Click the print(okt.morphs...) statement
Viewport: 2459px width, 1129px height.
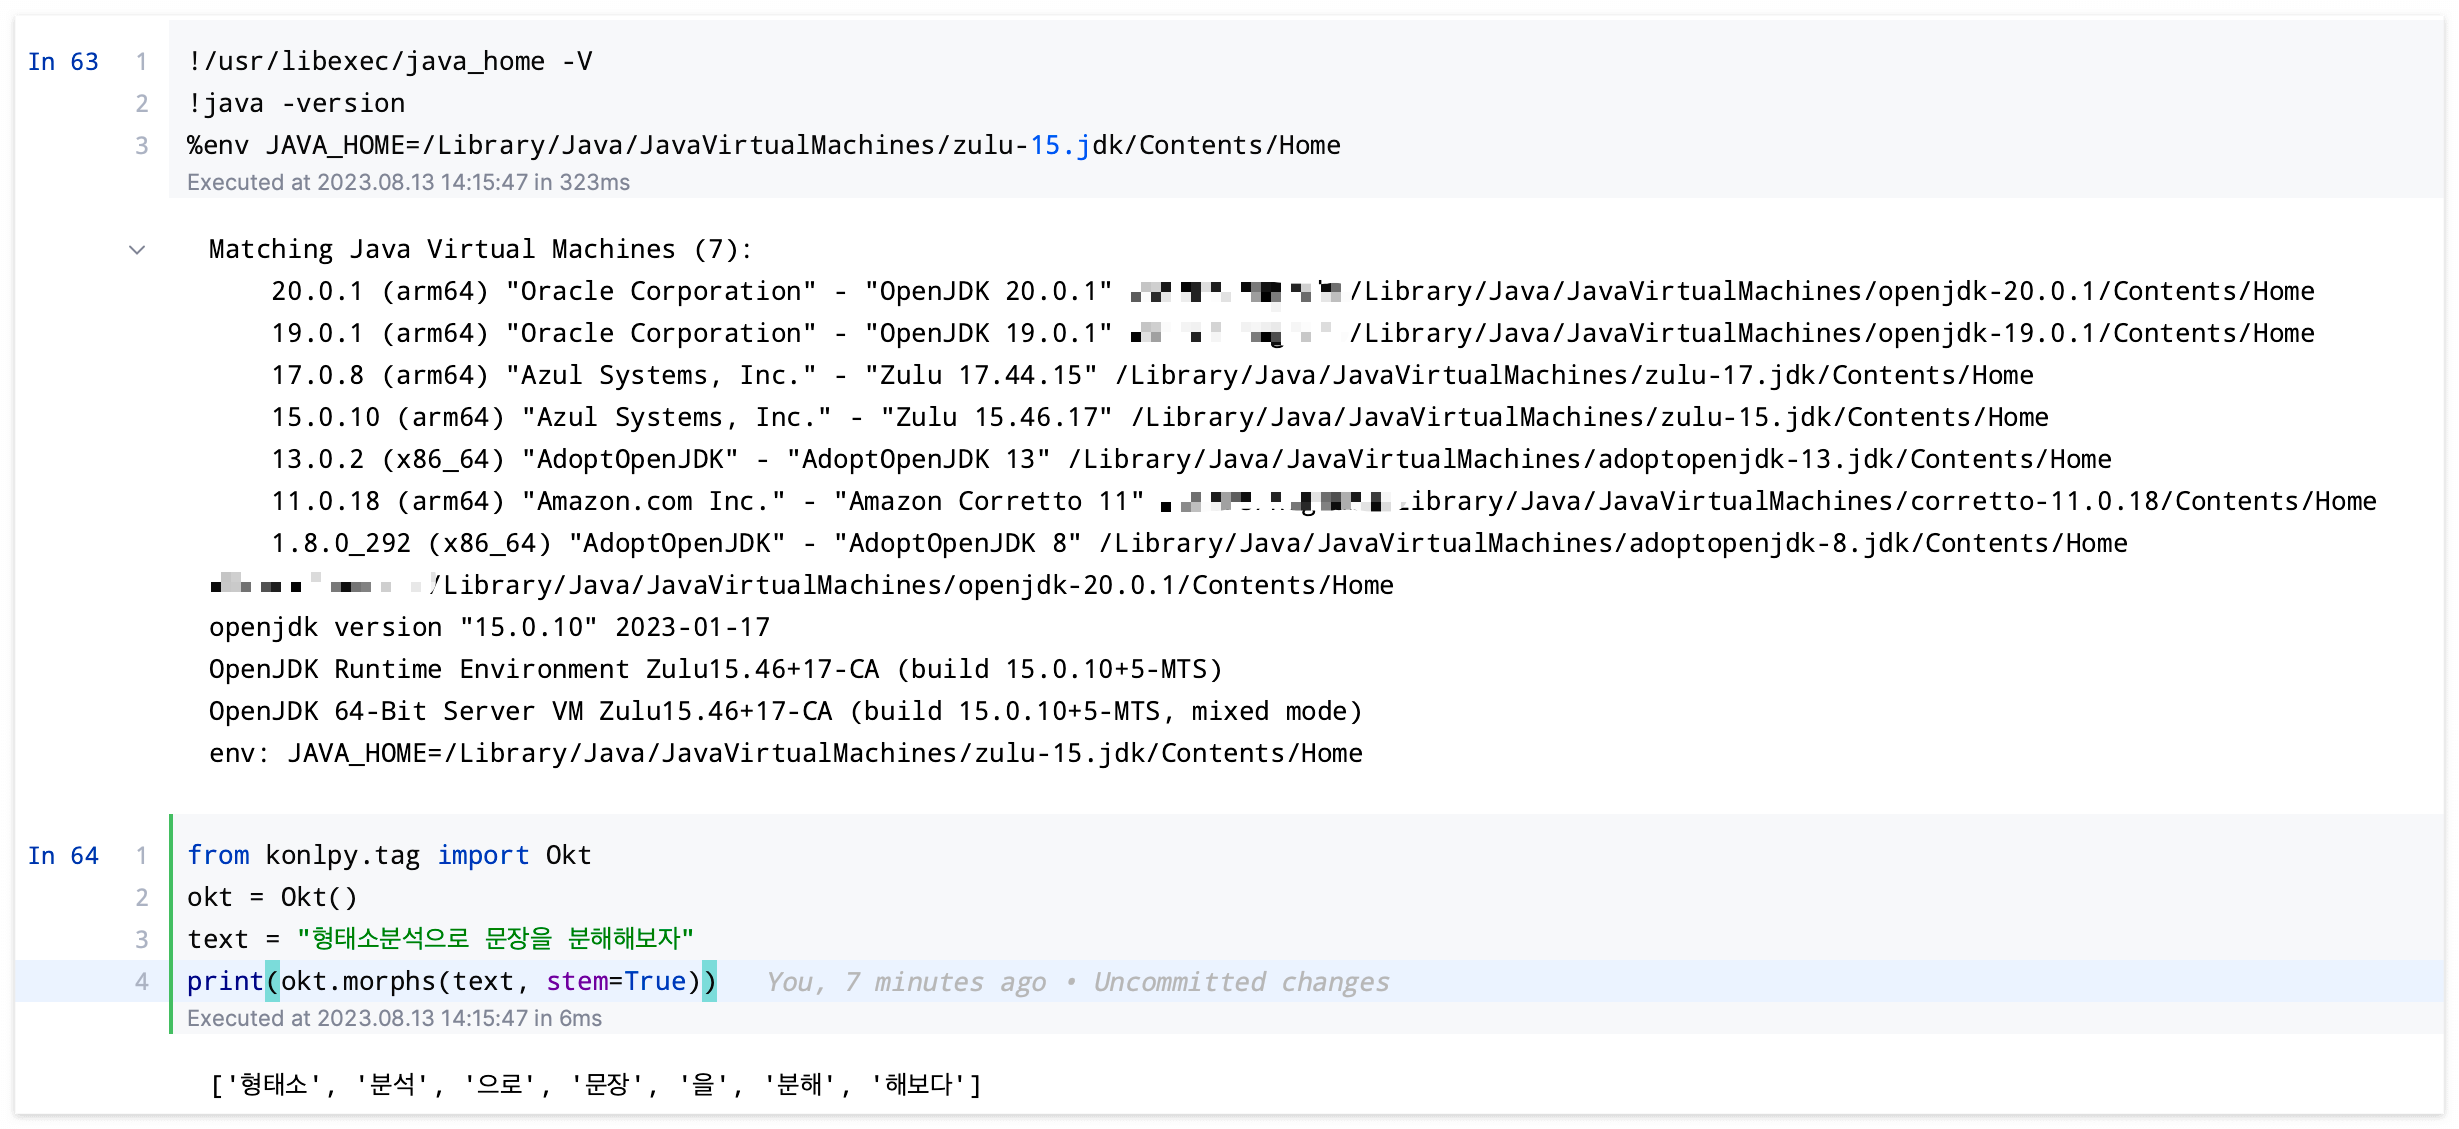coord(451,982)
